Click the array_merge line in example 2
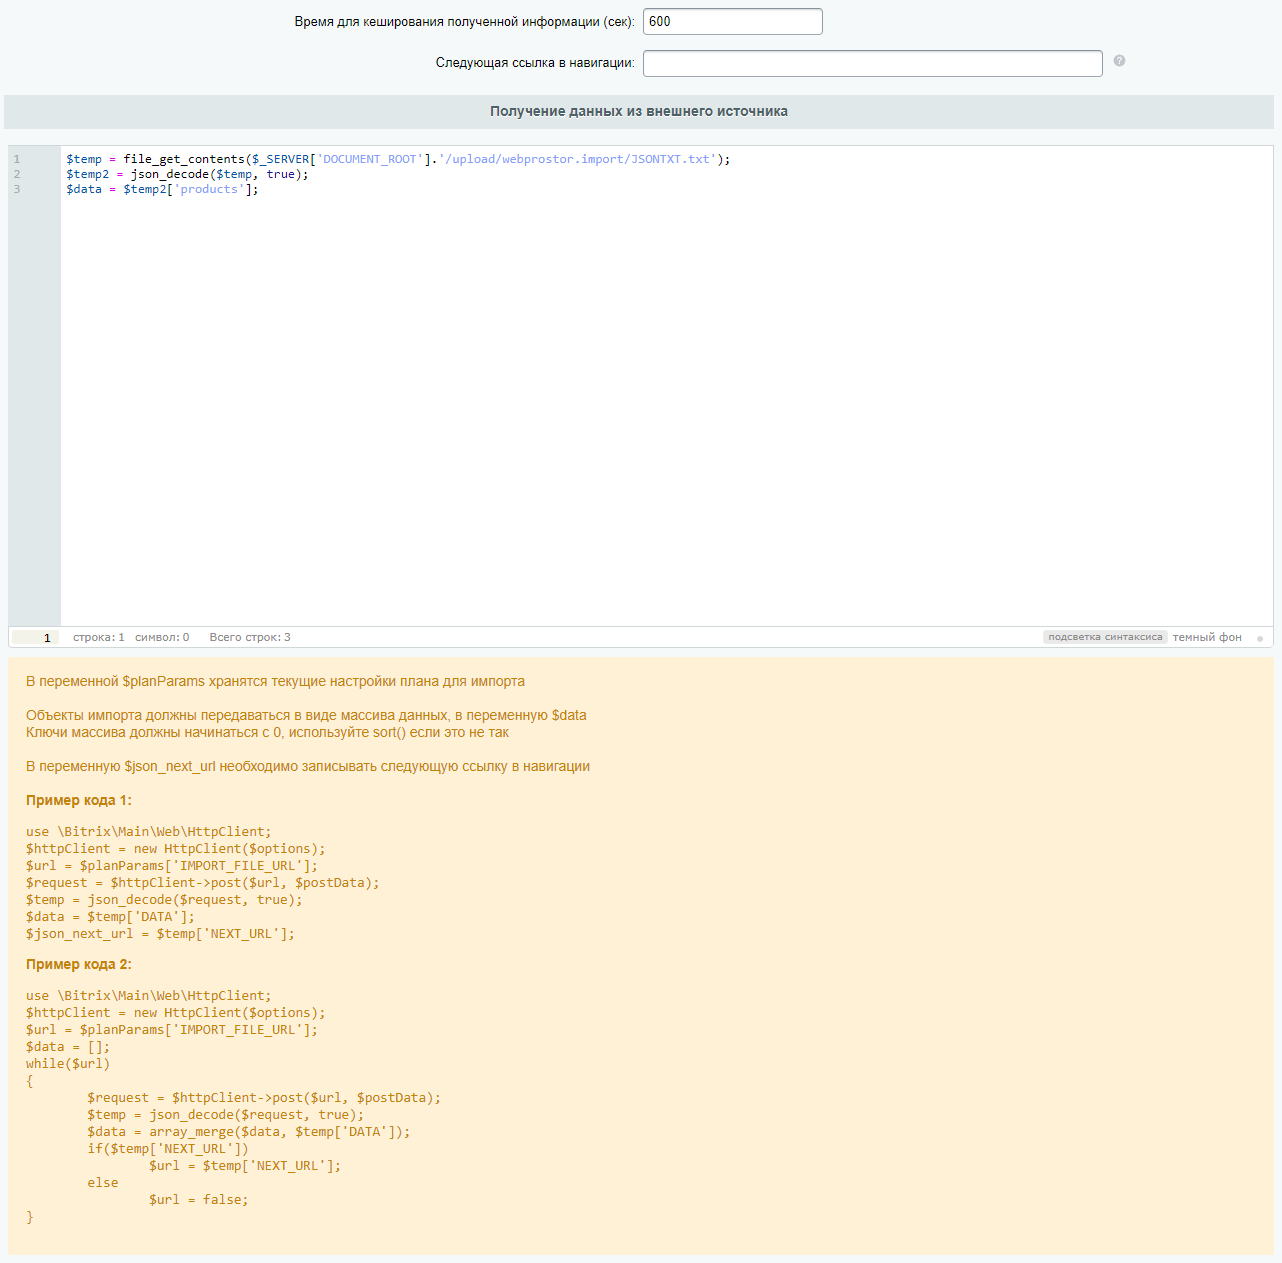Image resolution: width=1282 pixels, height=1263 pixels. pyautogui.click(x=248, y=1132)
